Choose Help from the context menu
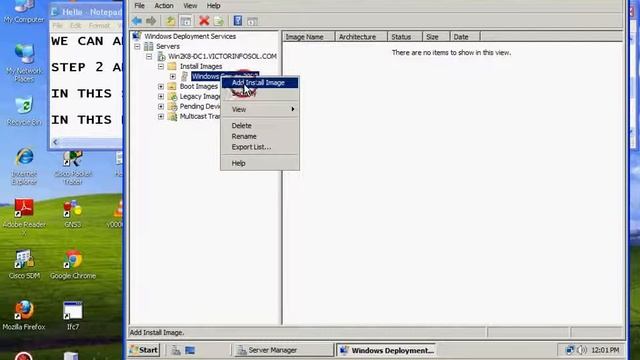The height and width of the screenshot is (360, 640). (x=260, y=163)
